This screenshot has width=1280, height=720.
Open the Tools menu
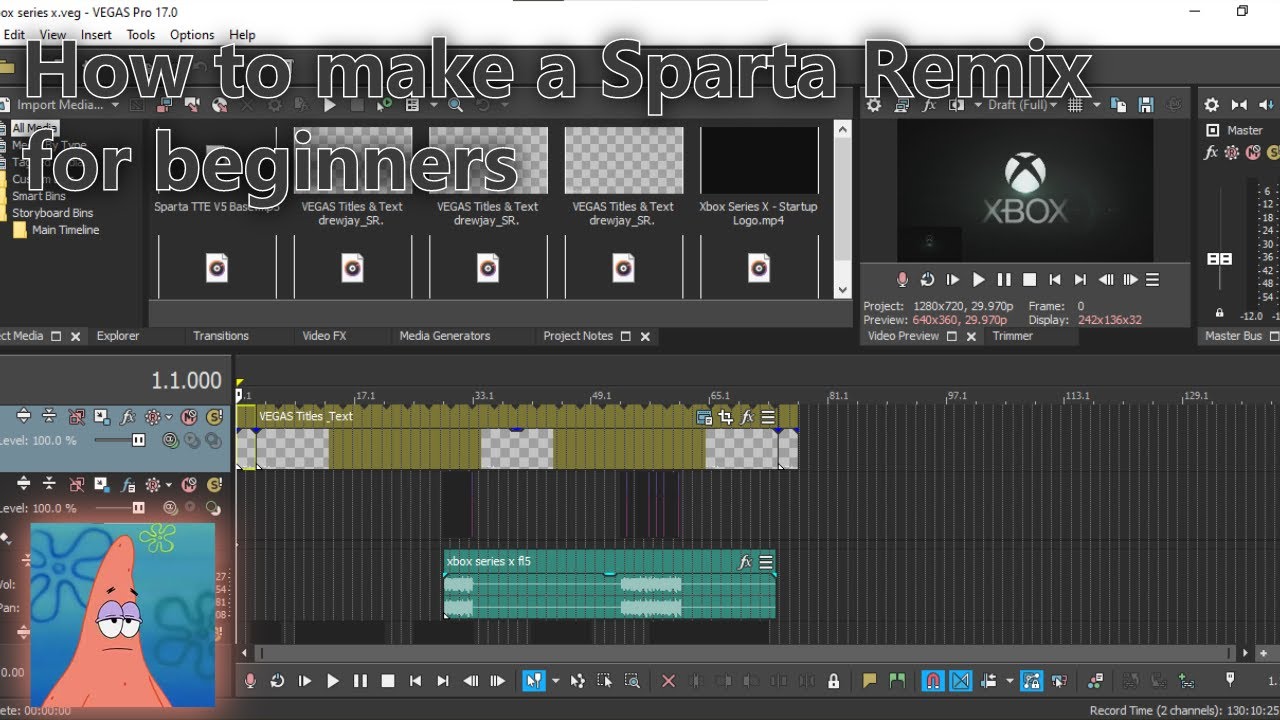point(141,34)
